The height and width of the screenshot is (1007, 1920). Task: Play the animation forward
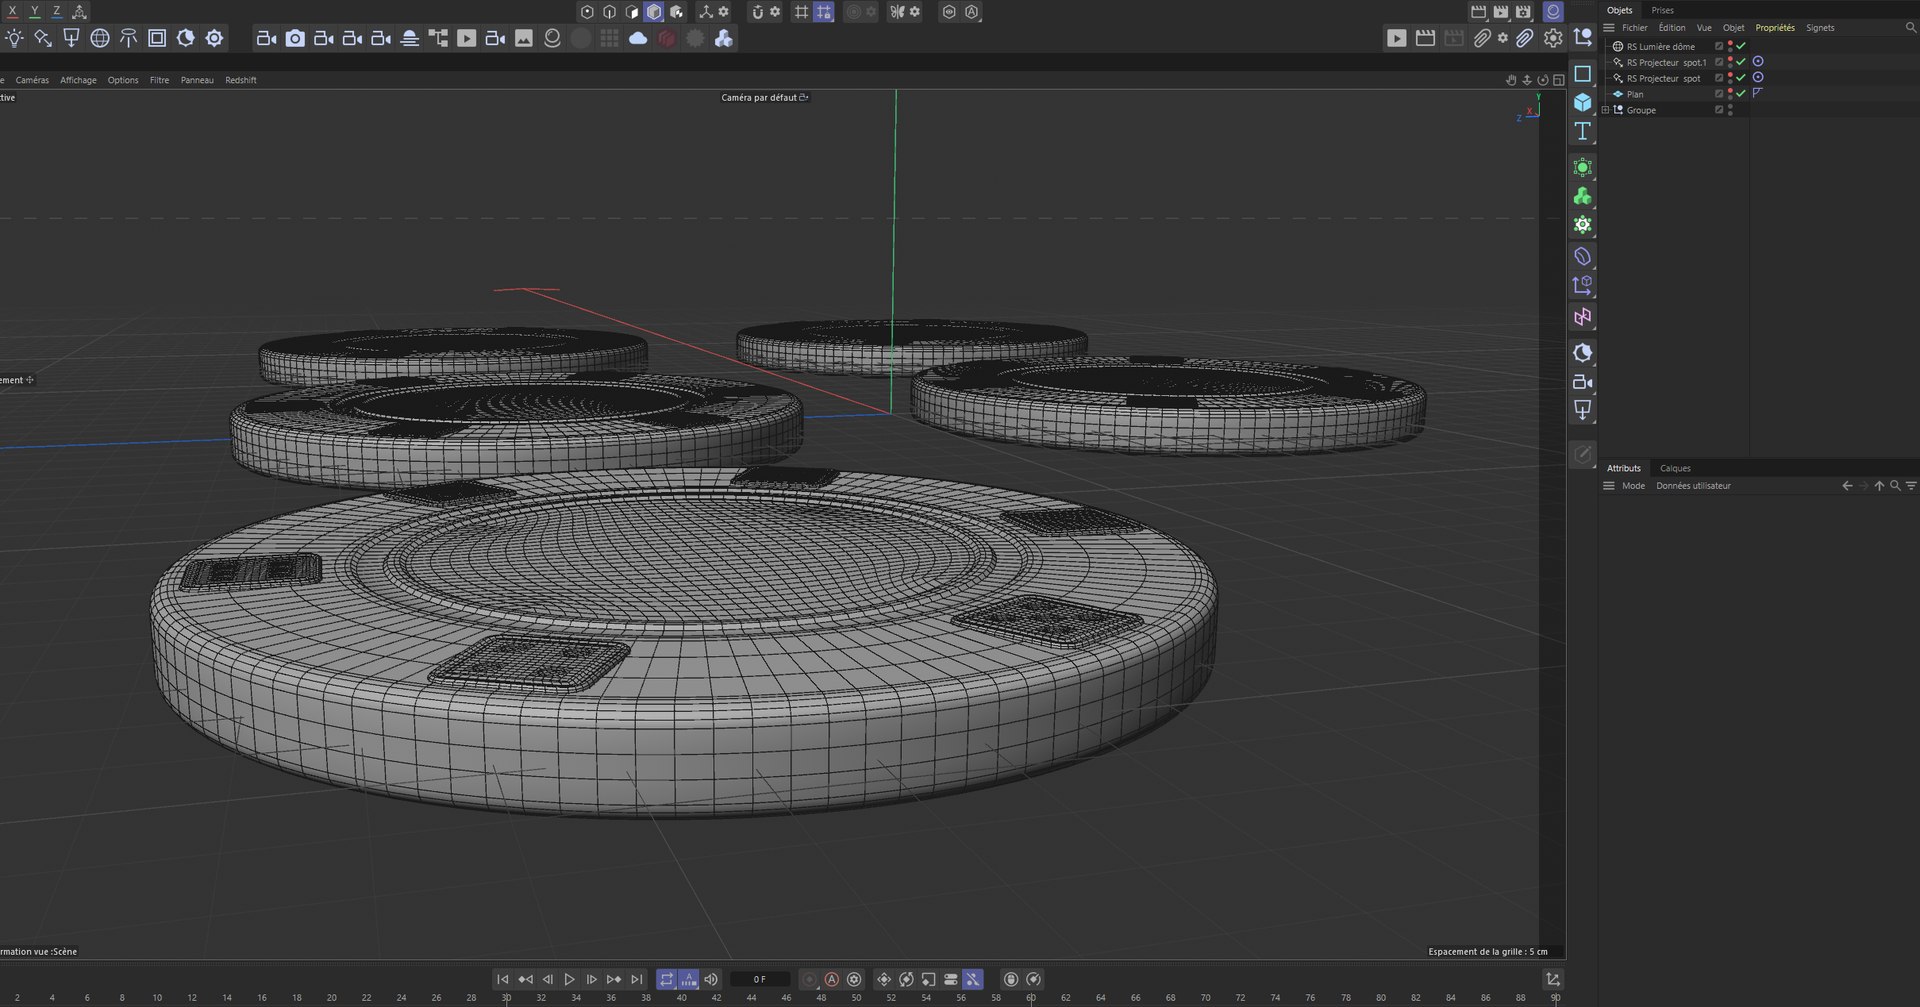(569, 979)
